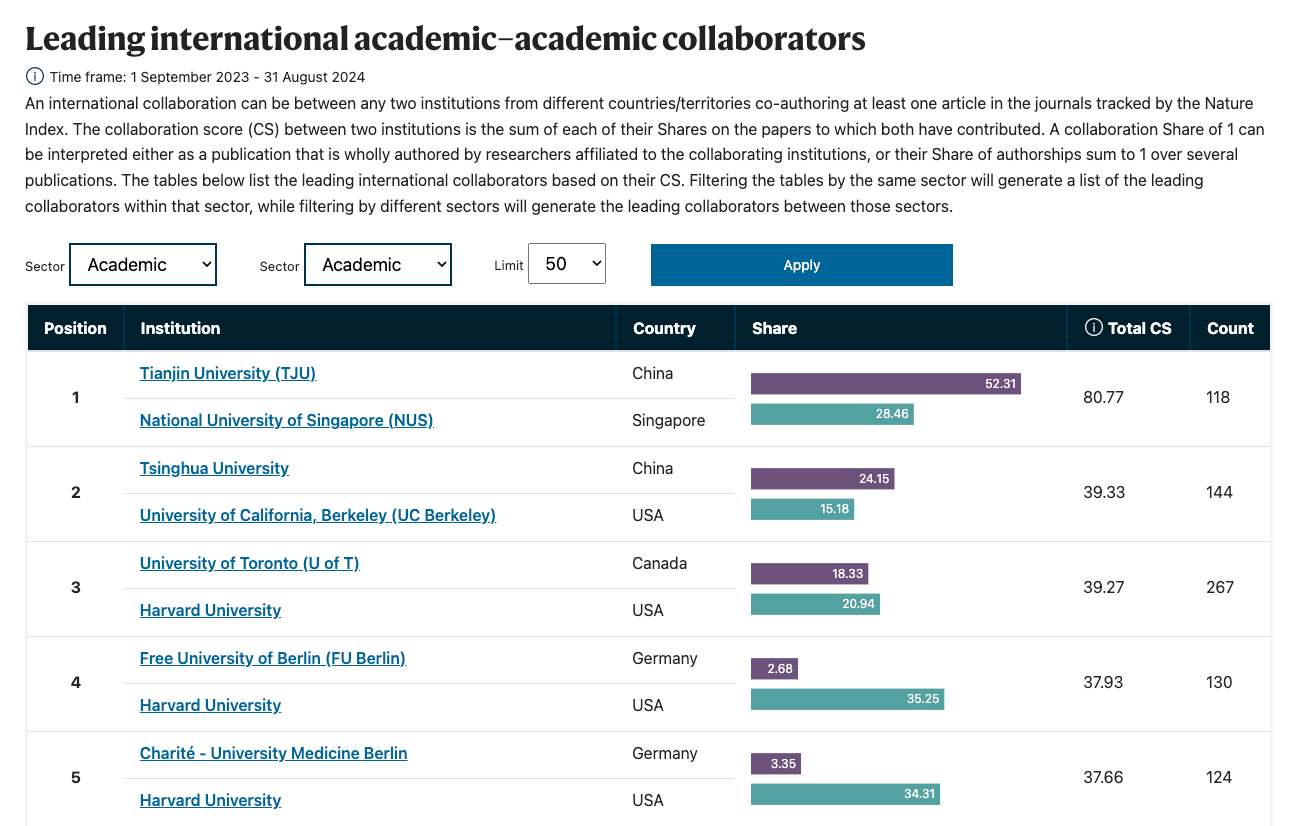Open Charité - University Medicine Berlin link

tap(273, 753)
